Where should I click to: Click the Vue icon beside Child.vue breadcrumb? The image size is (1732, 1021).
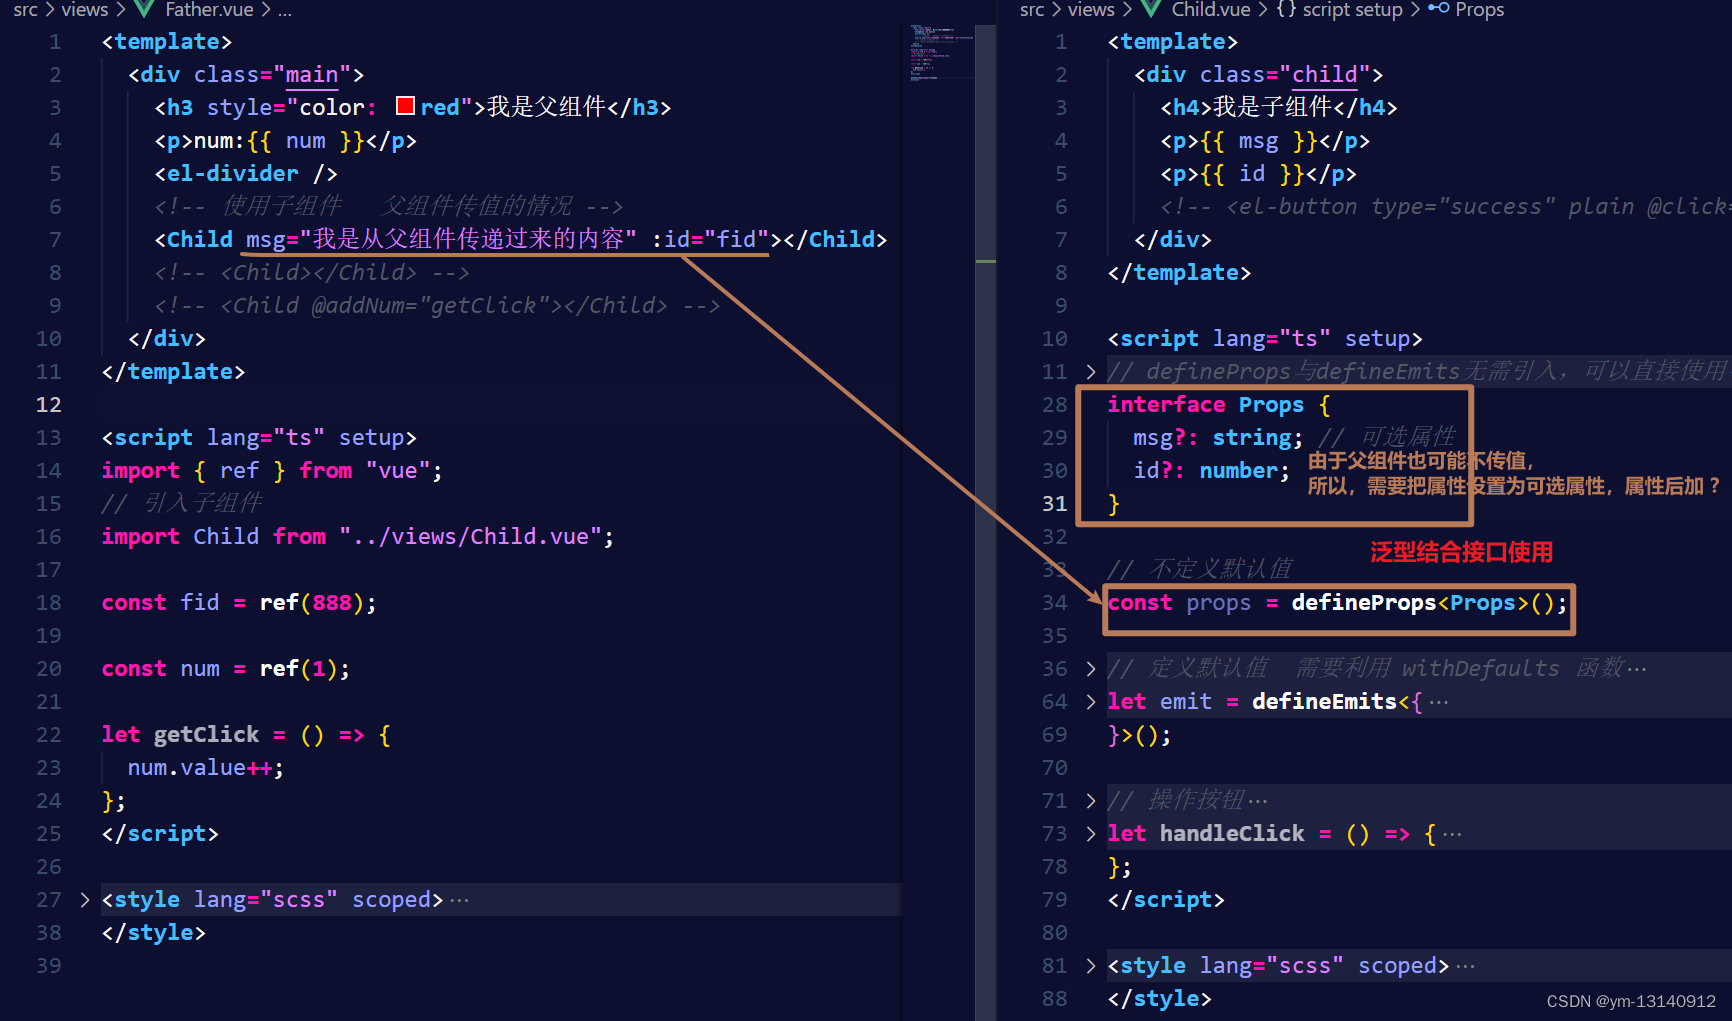(1151, 9)
